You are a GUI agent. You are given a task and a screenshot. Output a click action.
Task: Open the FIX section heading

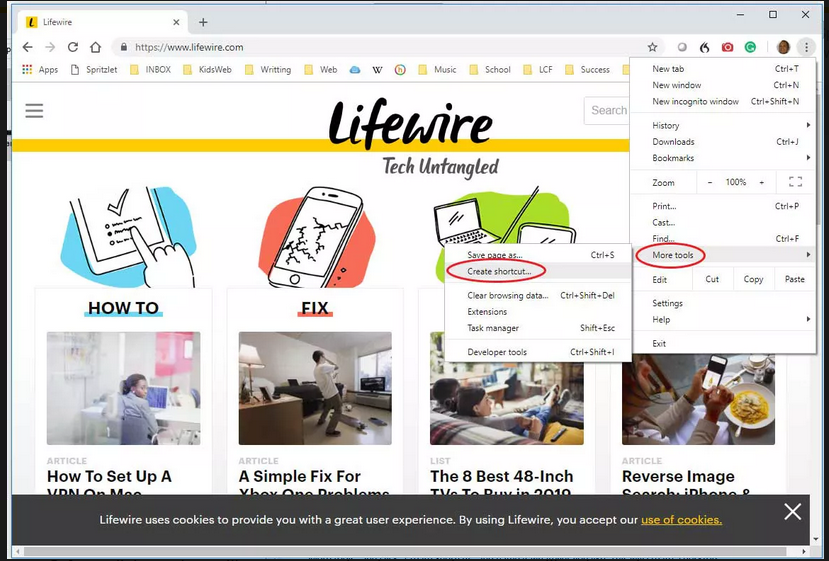pyautogui.click(x=315, y=308)
